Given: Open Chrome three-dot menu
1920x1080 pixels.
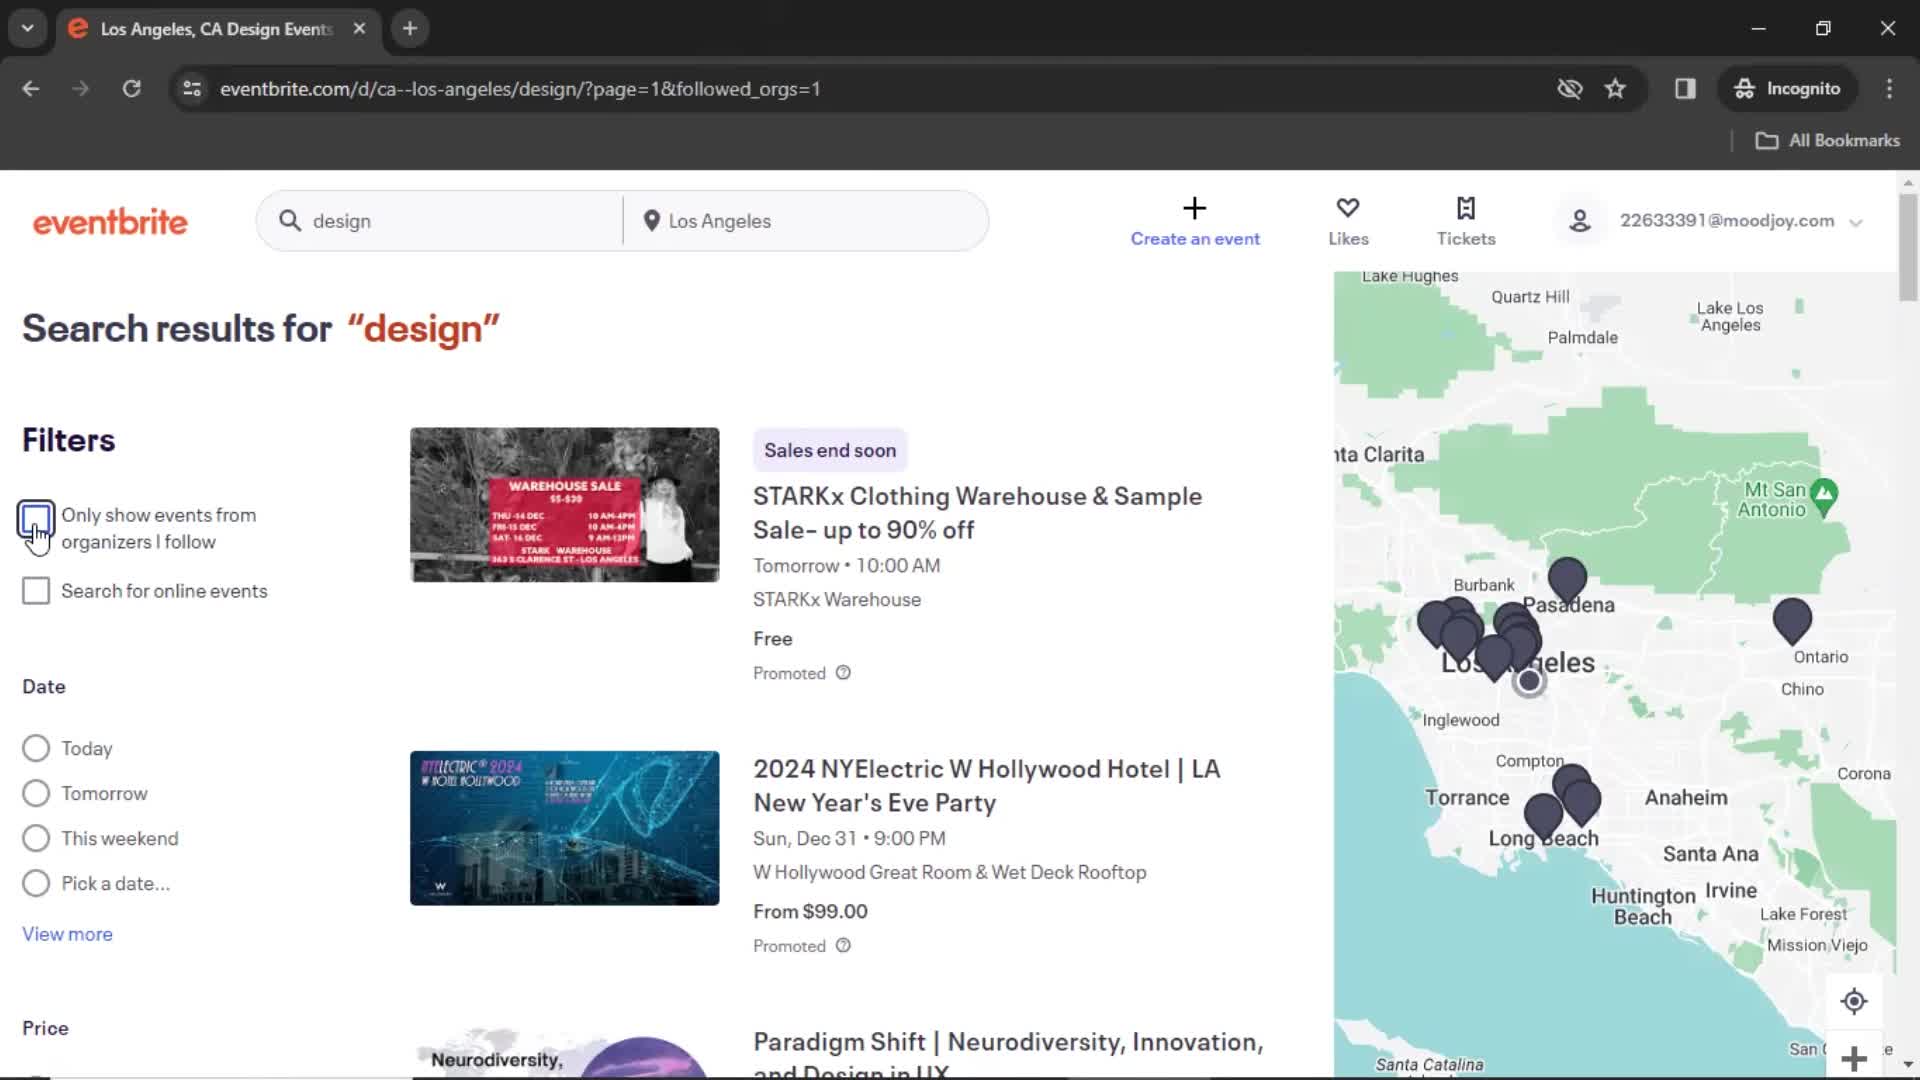Looking at the screenshot, I should pos(1889,89).
